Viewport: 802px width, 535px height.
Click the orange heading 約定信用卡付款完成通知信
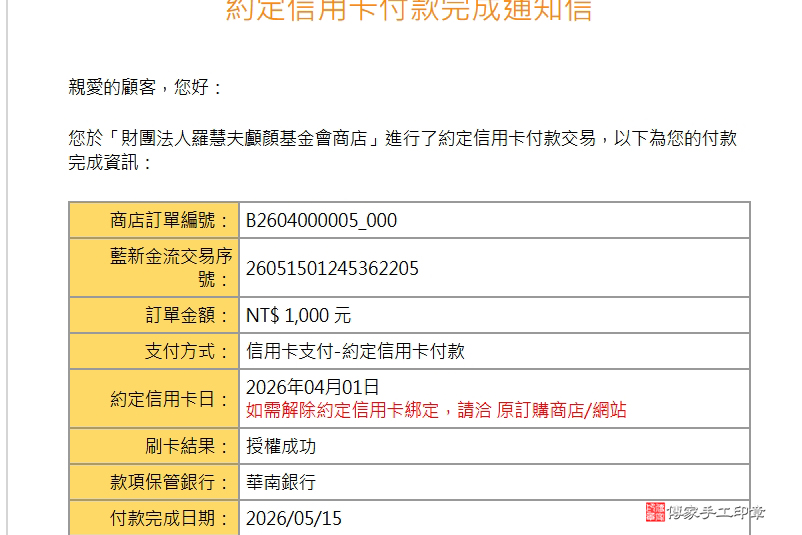[x=409, y=9]
